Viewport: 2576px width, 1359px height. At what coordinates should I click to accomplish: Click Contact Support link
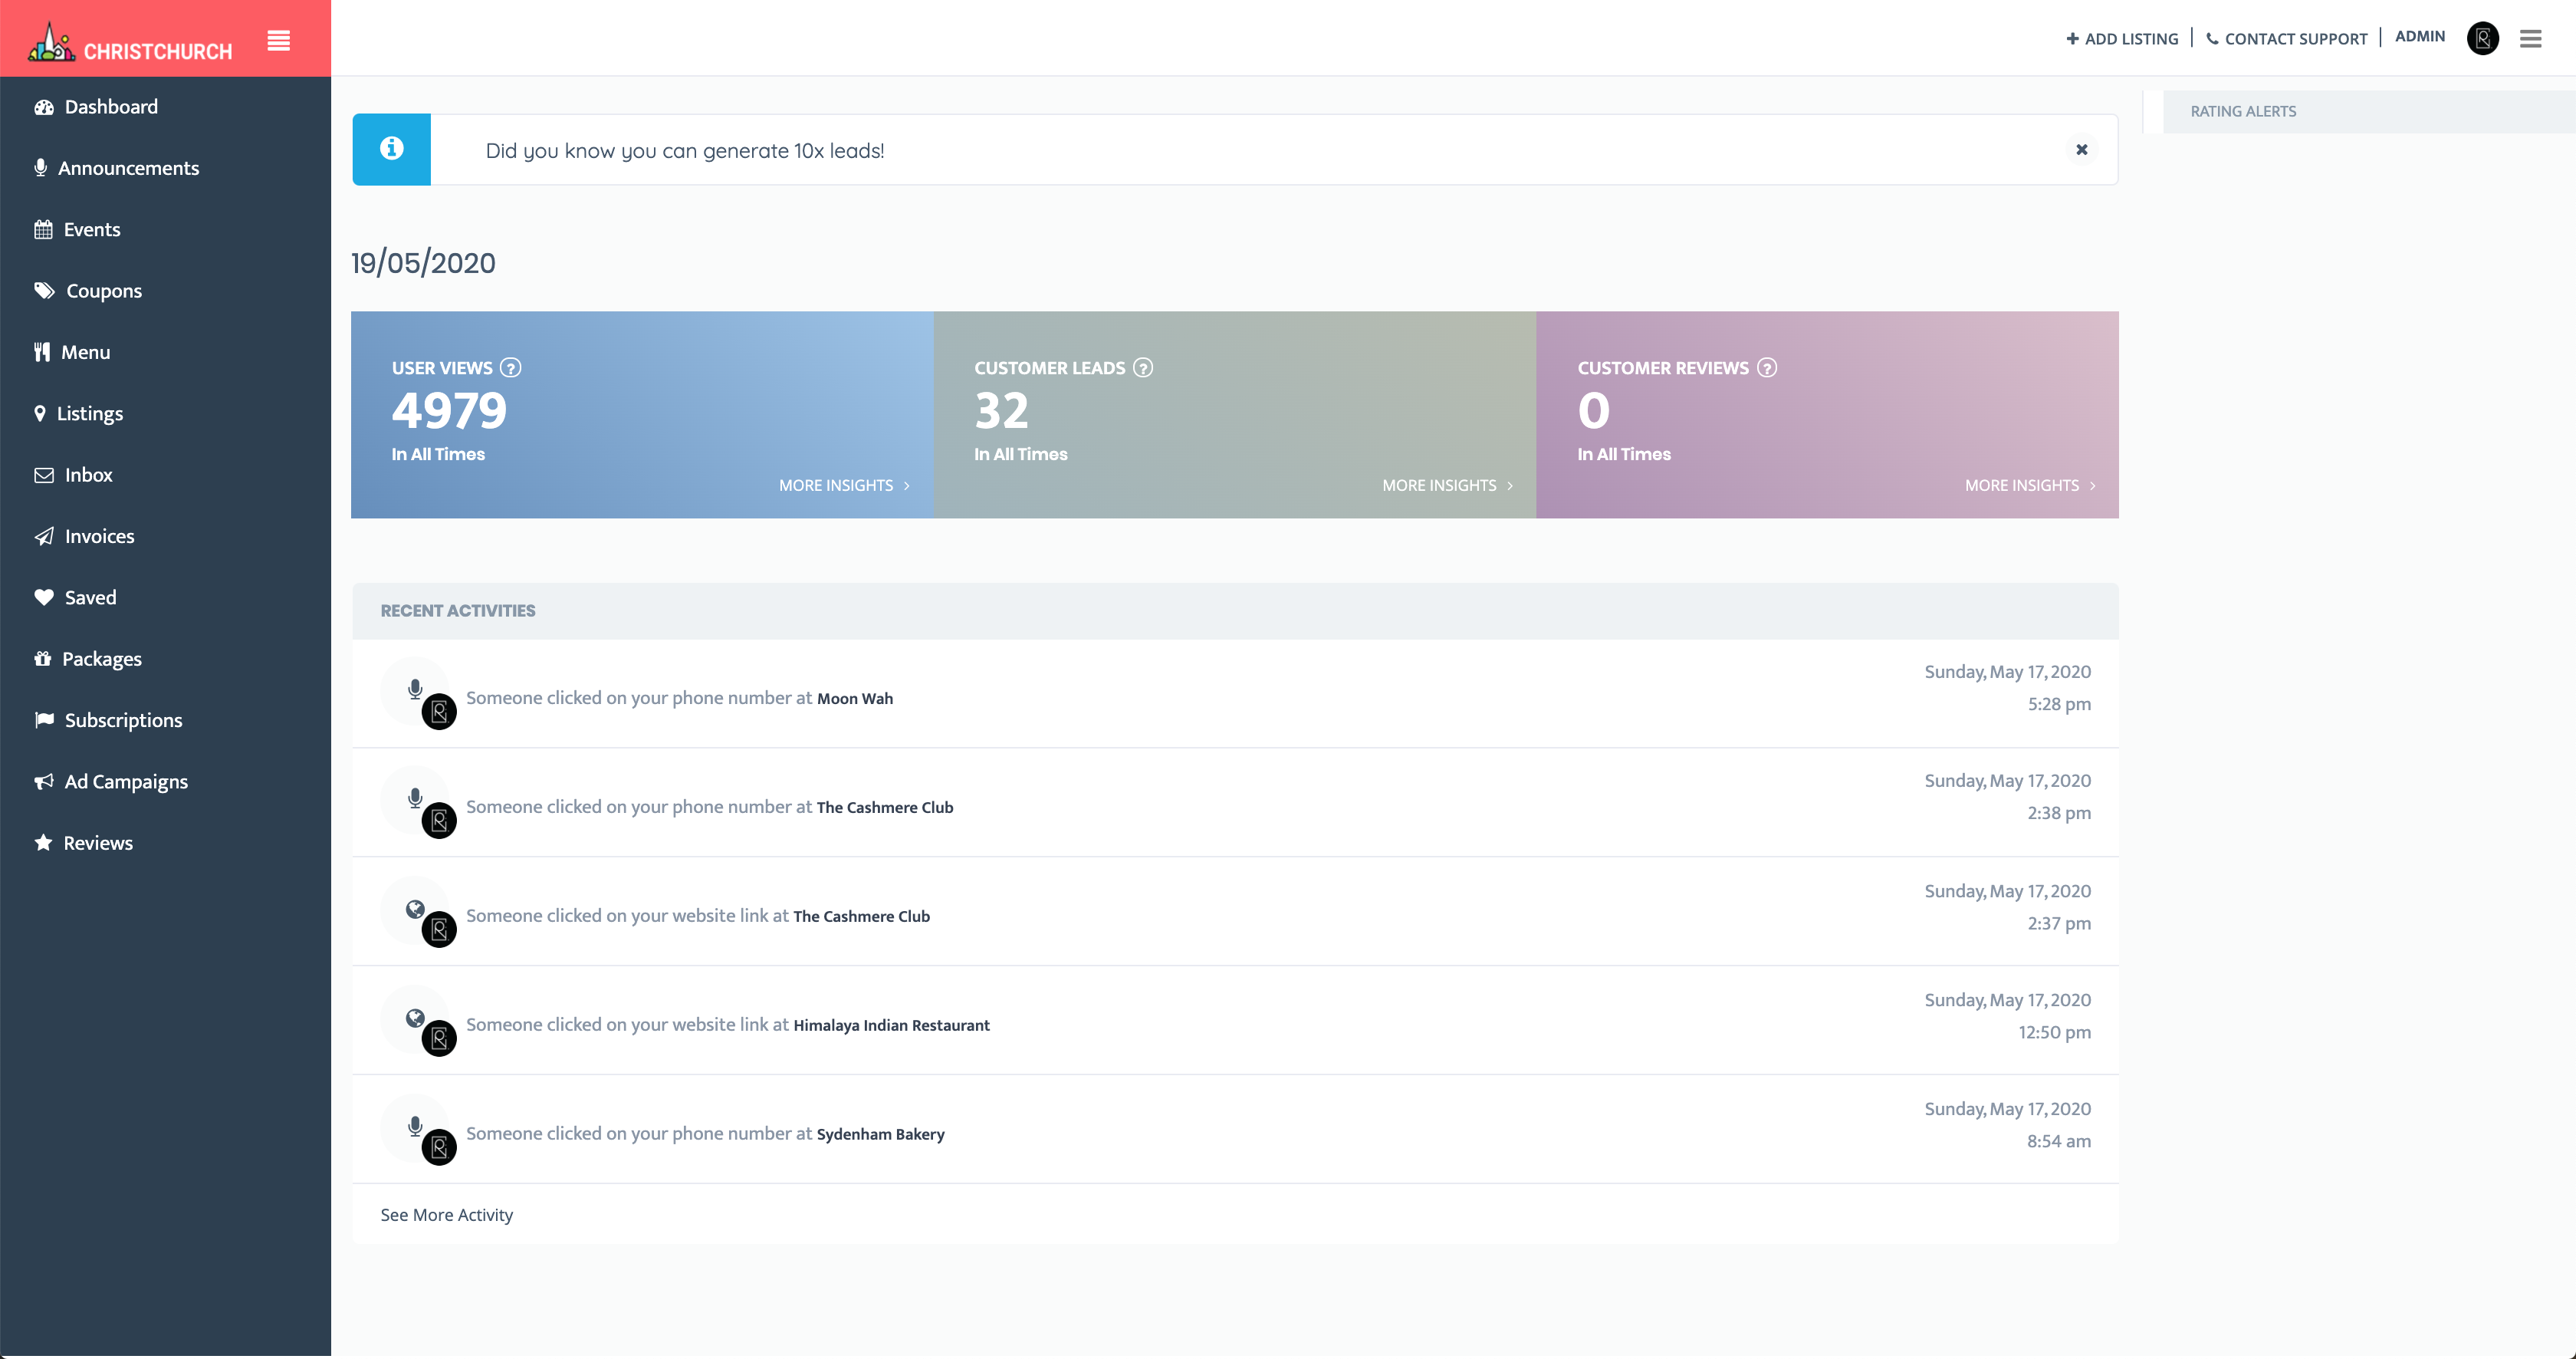(x=2287, y=39)
